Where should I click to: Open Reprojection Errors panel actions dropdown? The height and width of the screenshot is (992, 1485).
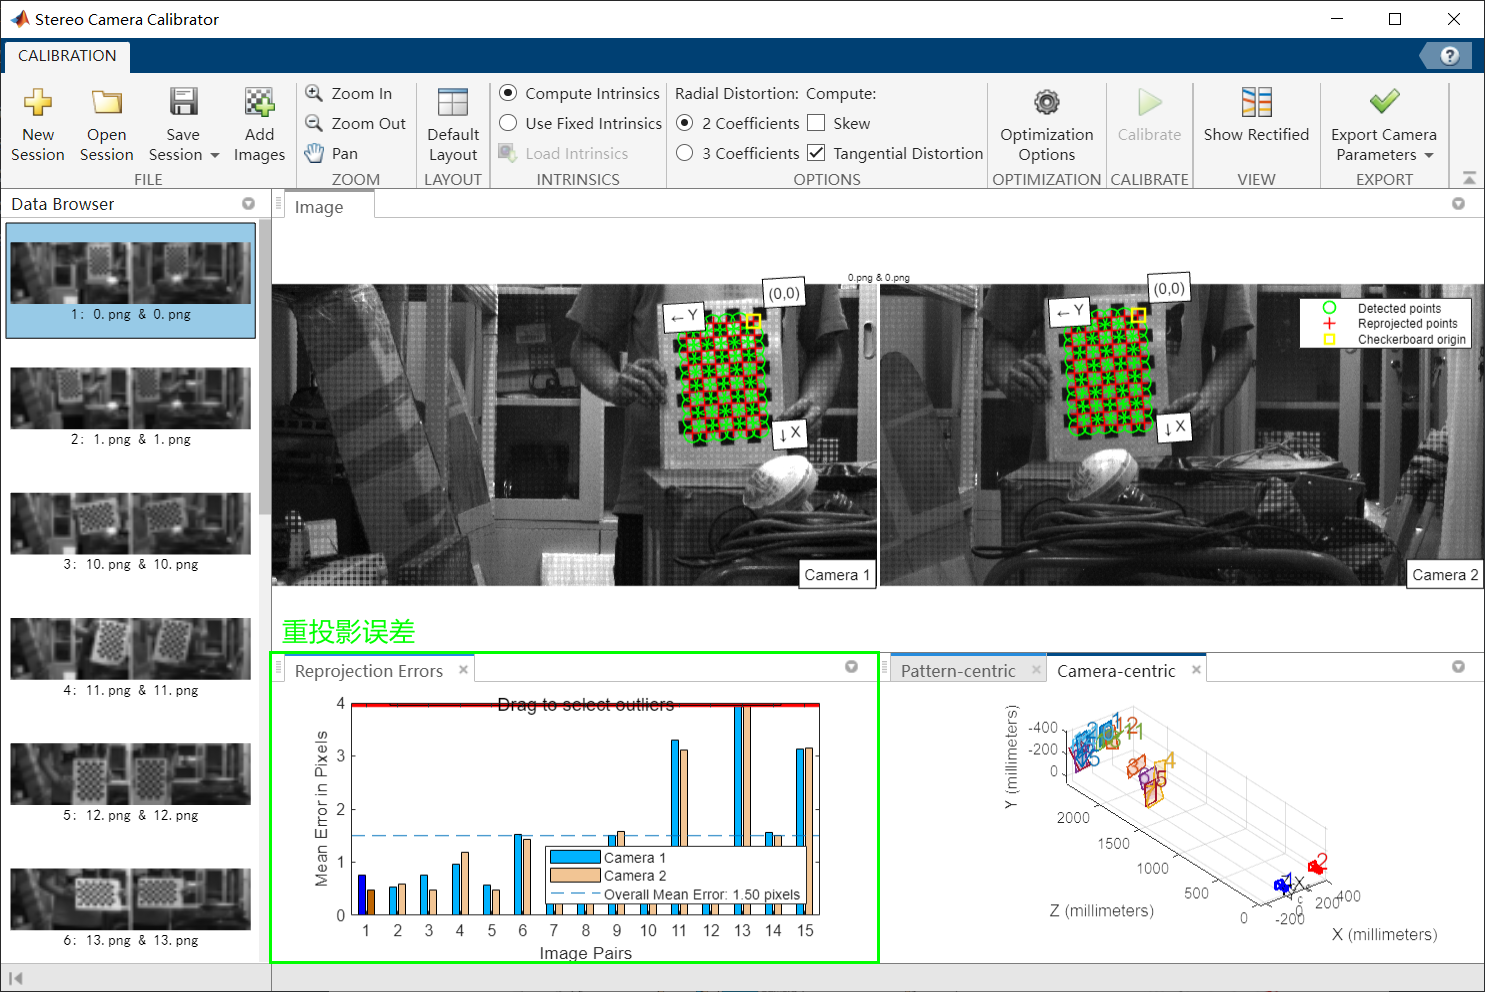851,667
